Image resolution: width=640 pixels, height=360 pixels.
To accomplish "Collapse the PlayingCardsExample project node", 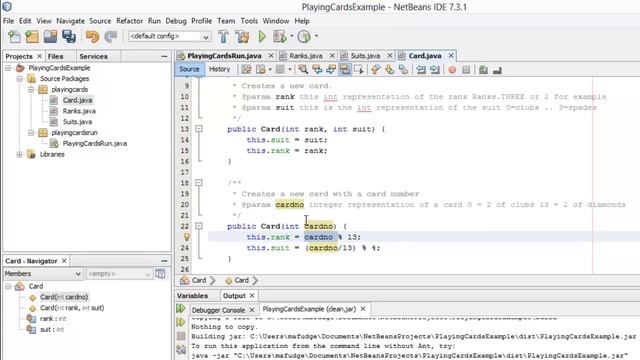I will [x=8, y=68].
